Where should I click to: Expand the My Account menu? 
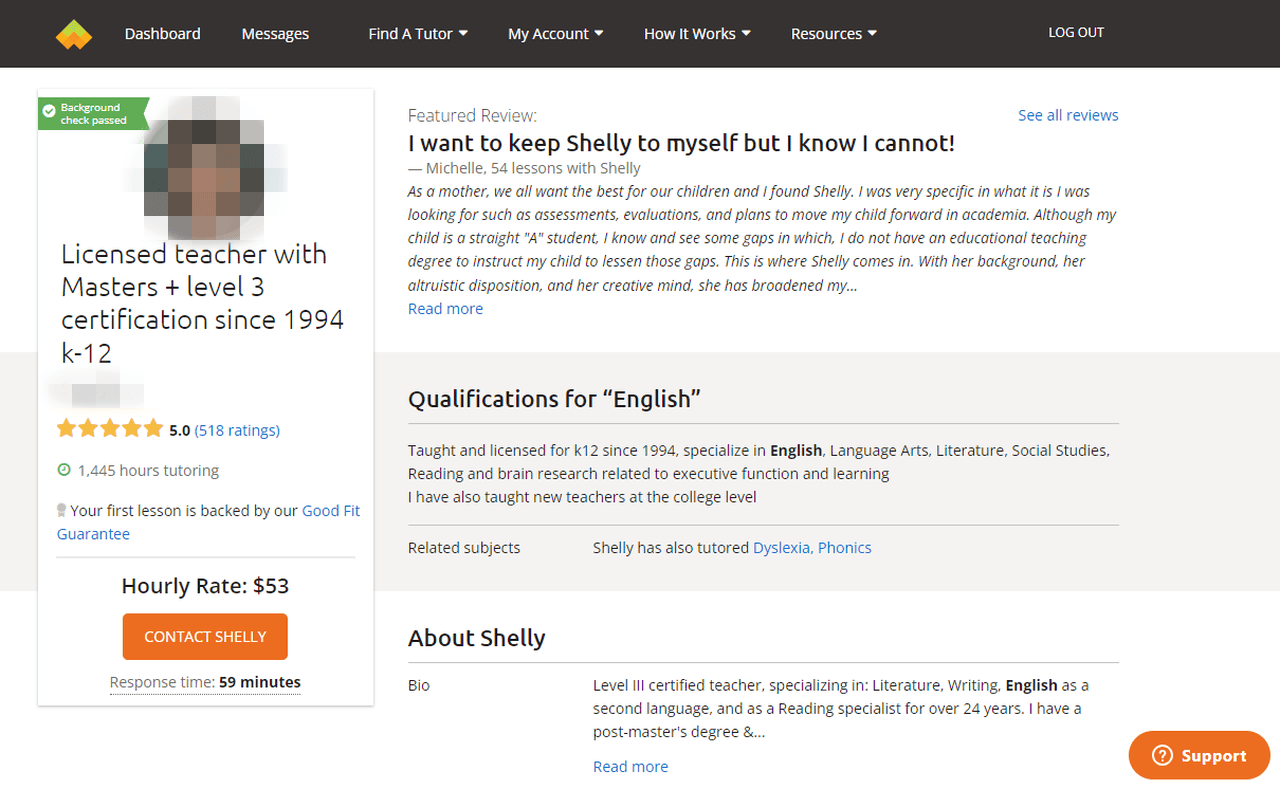(x=555, y=34)
